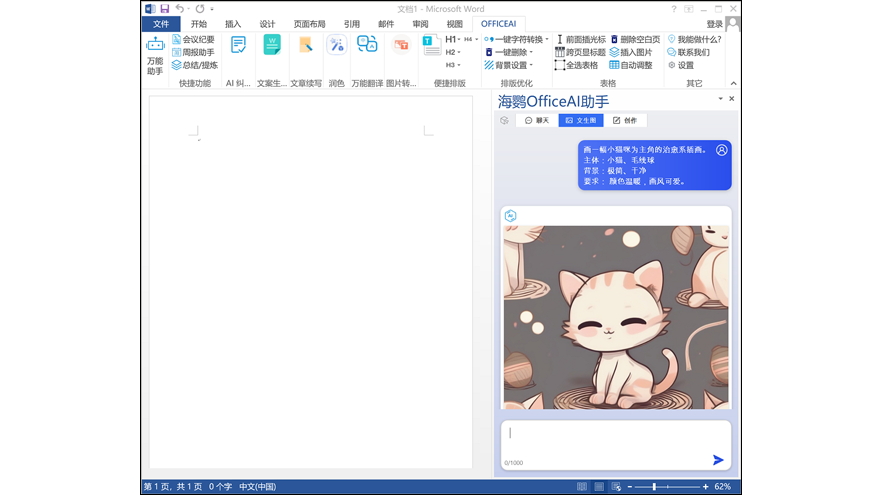This screenshot has height=495, width=881.
Task: Select the 文生图 mode tab
Action: (580, 120)
